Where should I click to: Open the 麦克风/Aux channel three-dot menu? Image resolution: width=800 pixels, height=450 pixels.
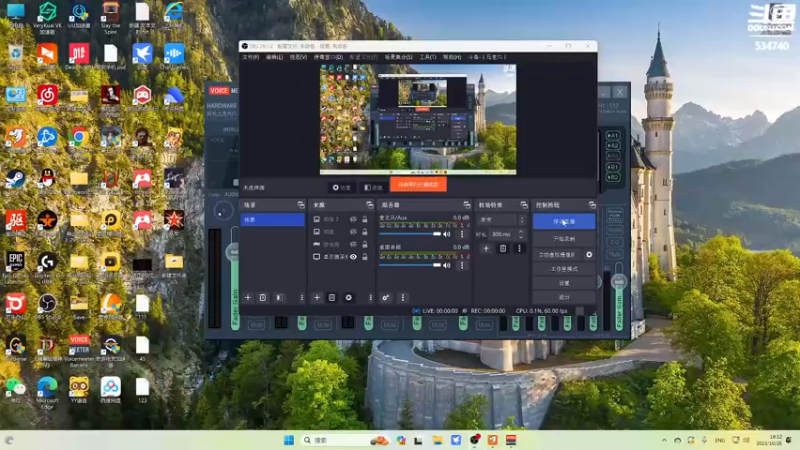click(462, 234)
